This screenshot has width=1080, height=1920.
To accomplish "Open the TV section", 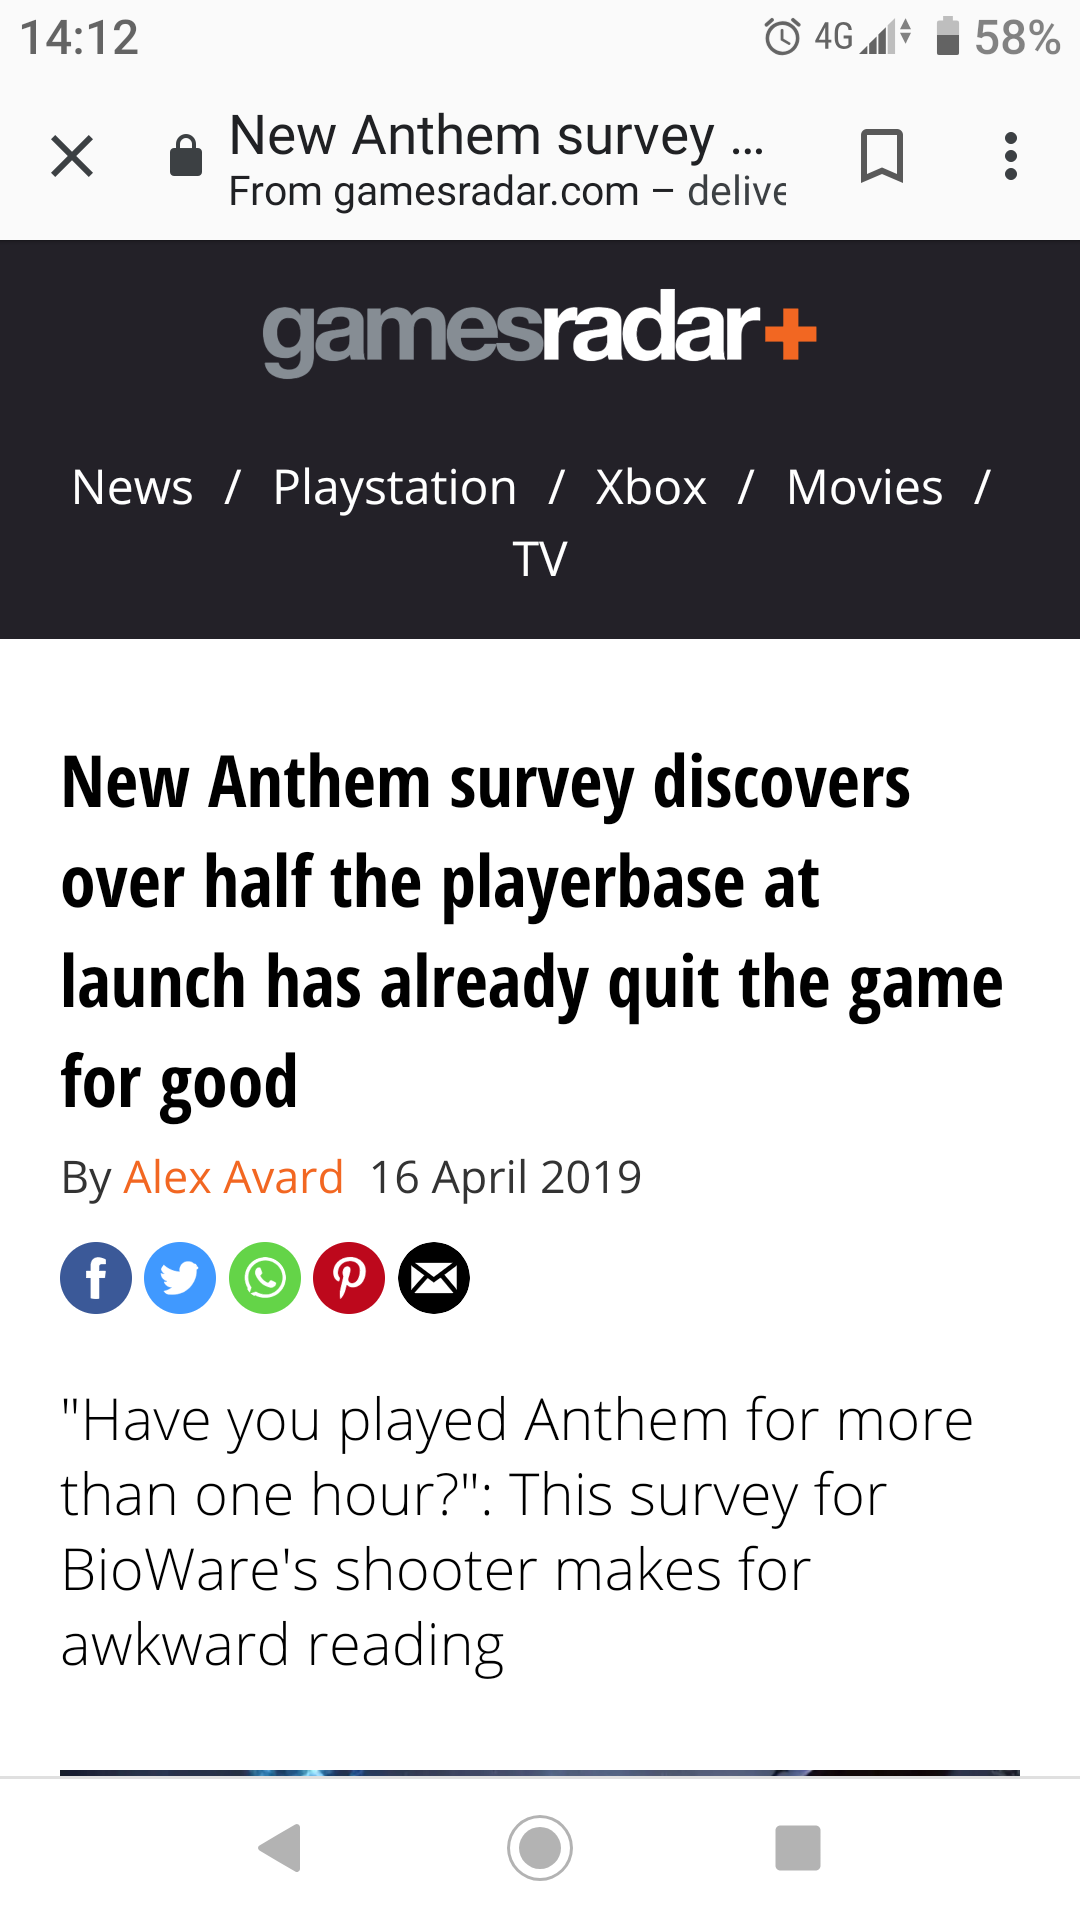I will 540,559.
